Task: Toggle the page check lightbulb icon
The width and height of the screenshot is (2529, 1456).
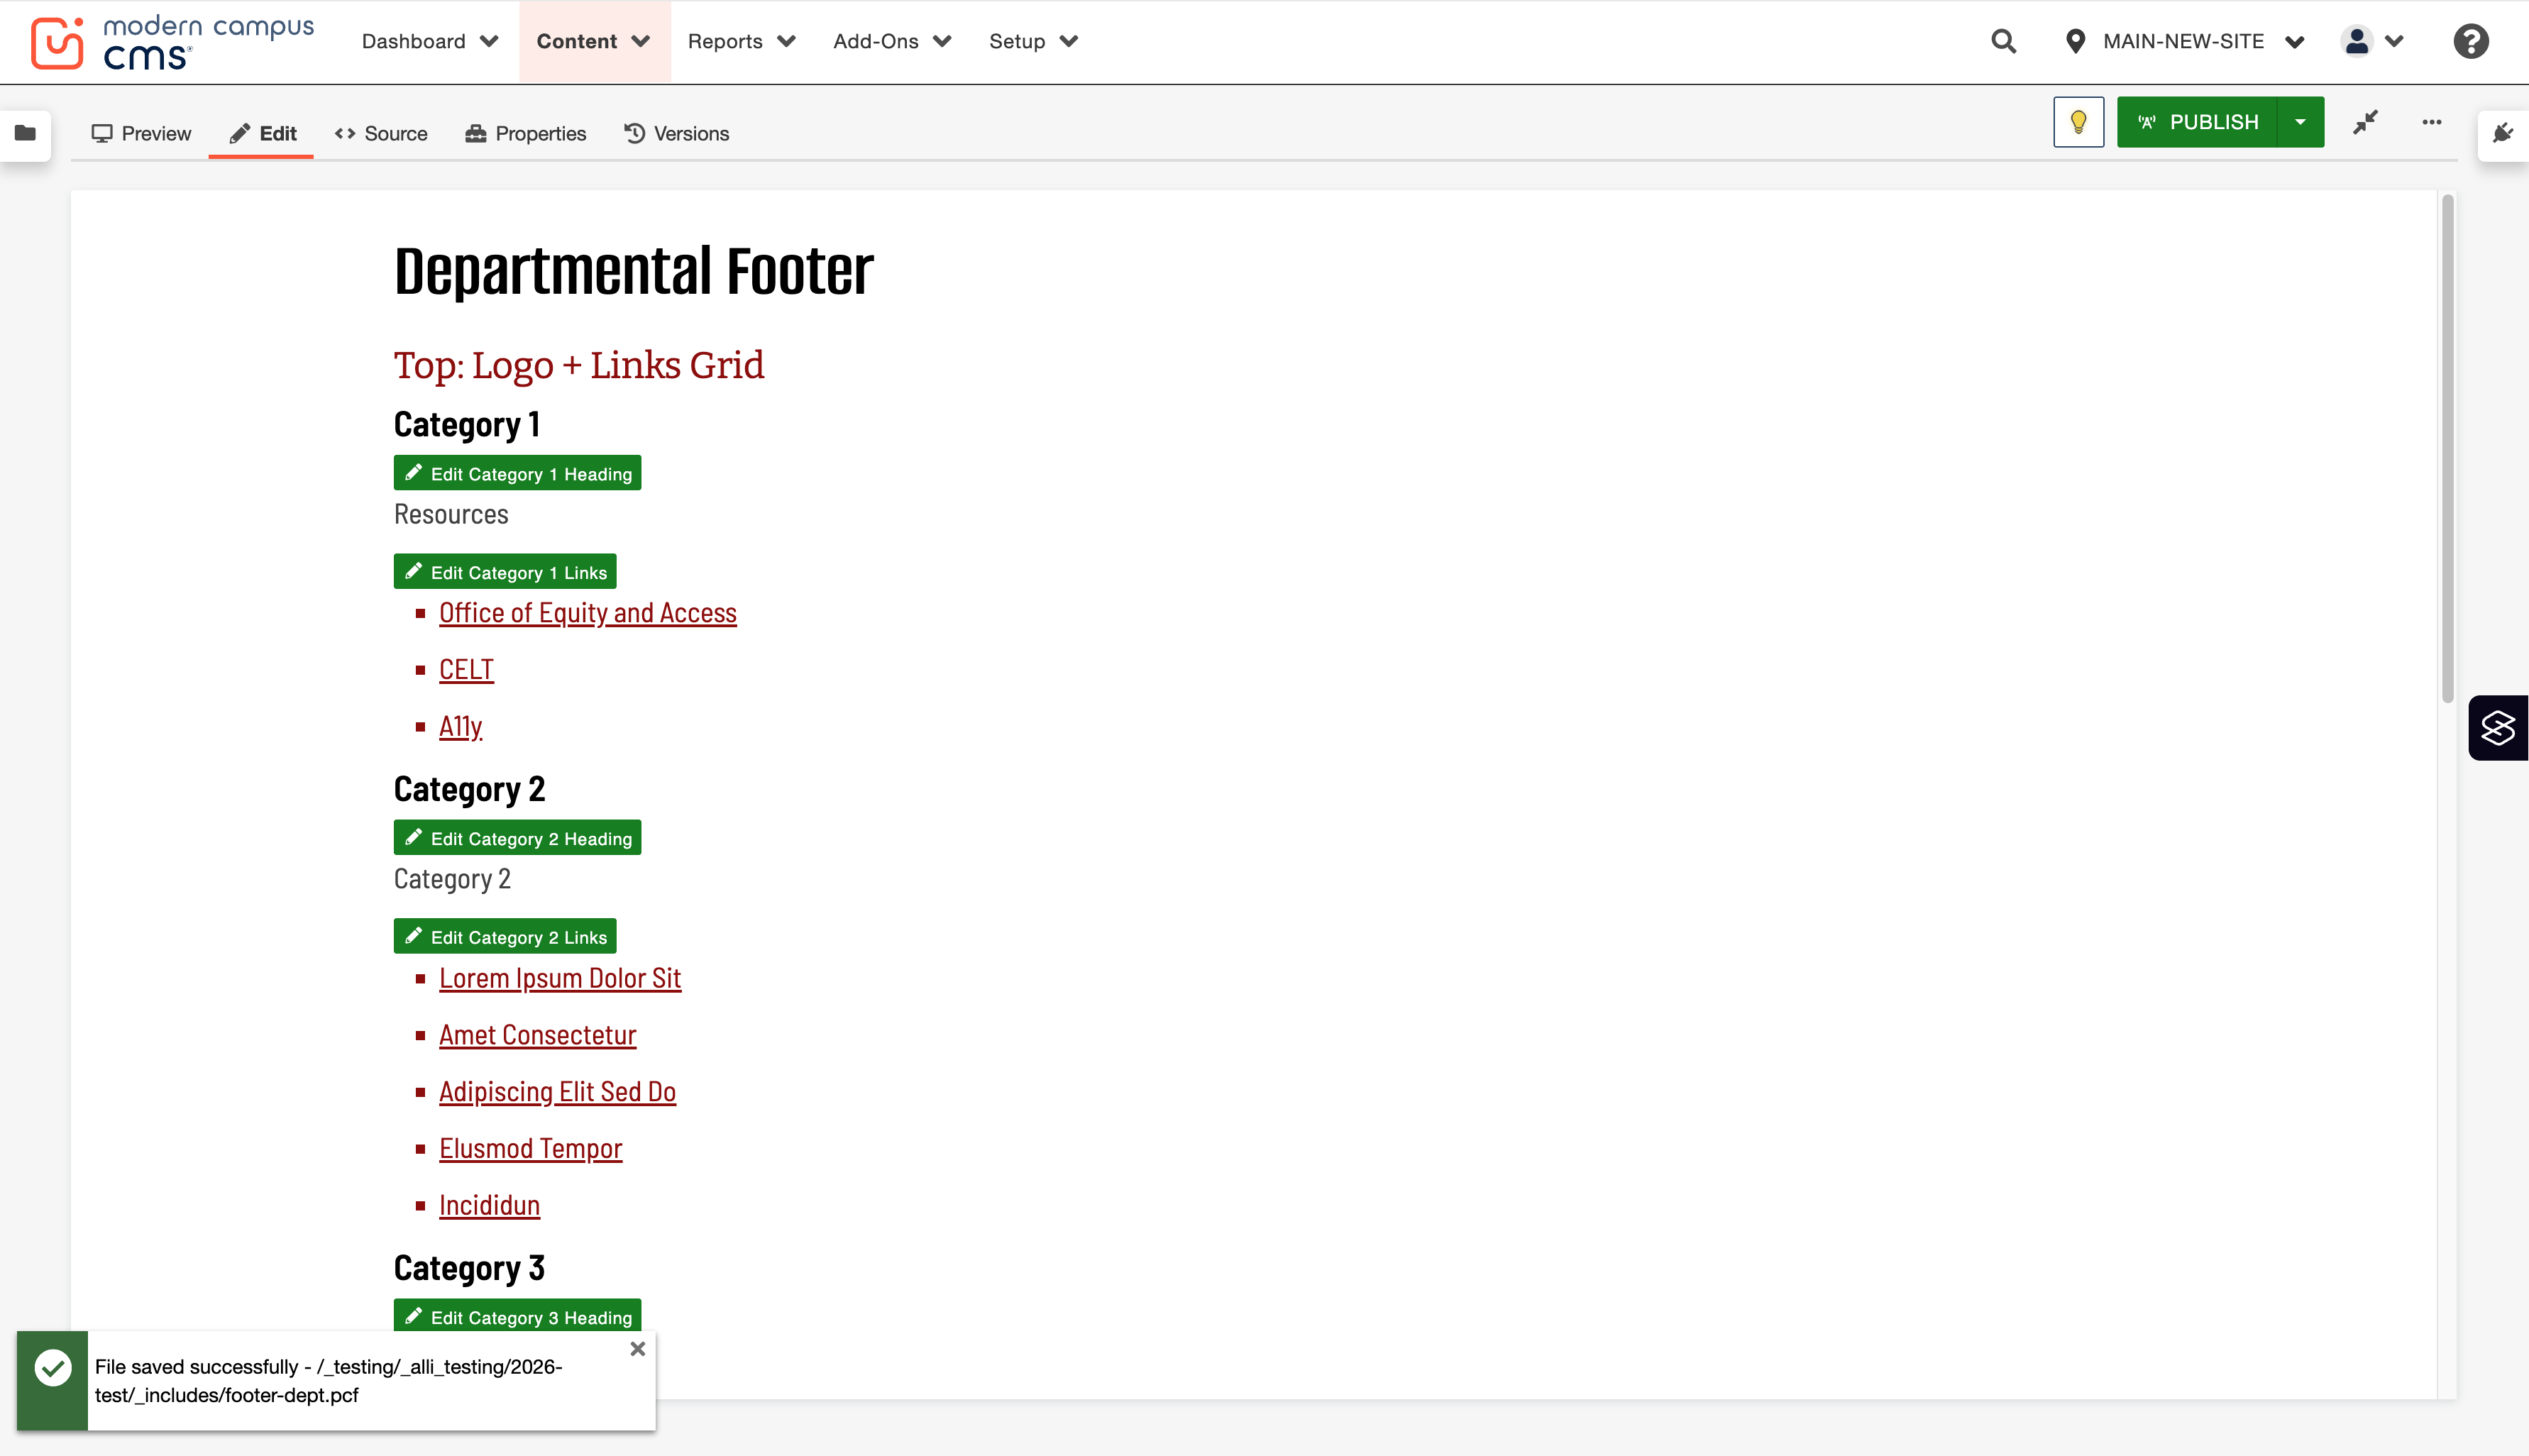Action: click(x=2078, y=122)
